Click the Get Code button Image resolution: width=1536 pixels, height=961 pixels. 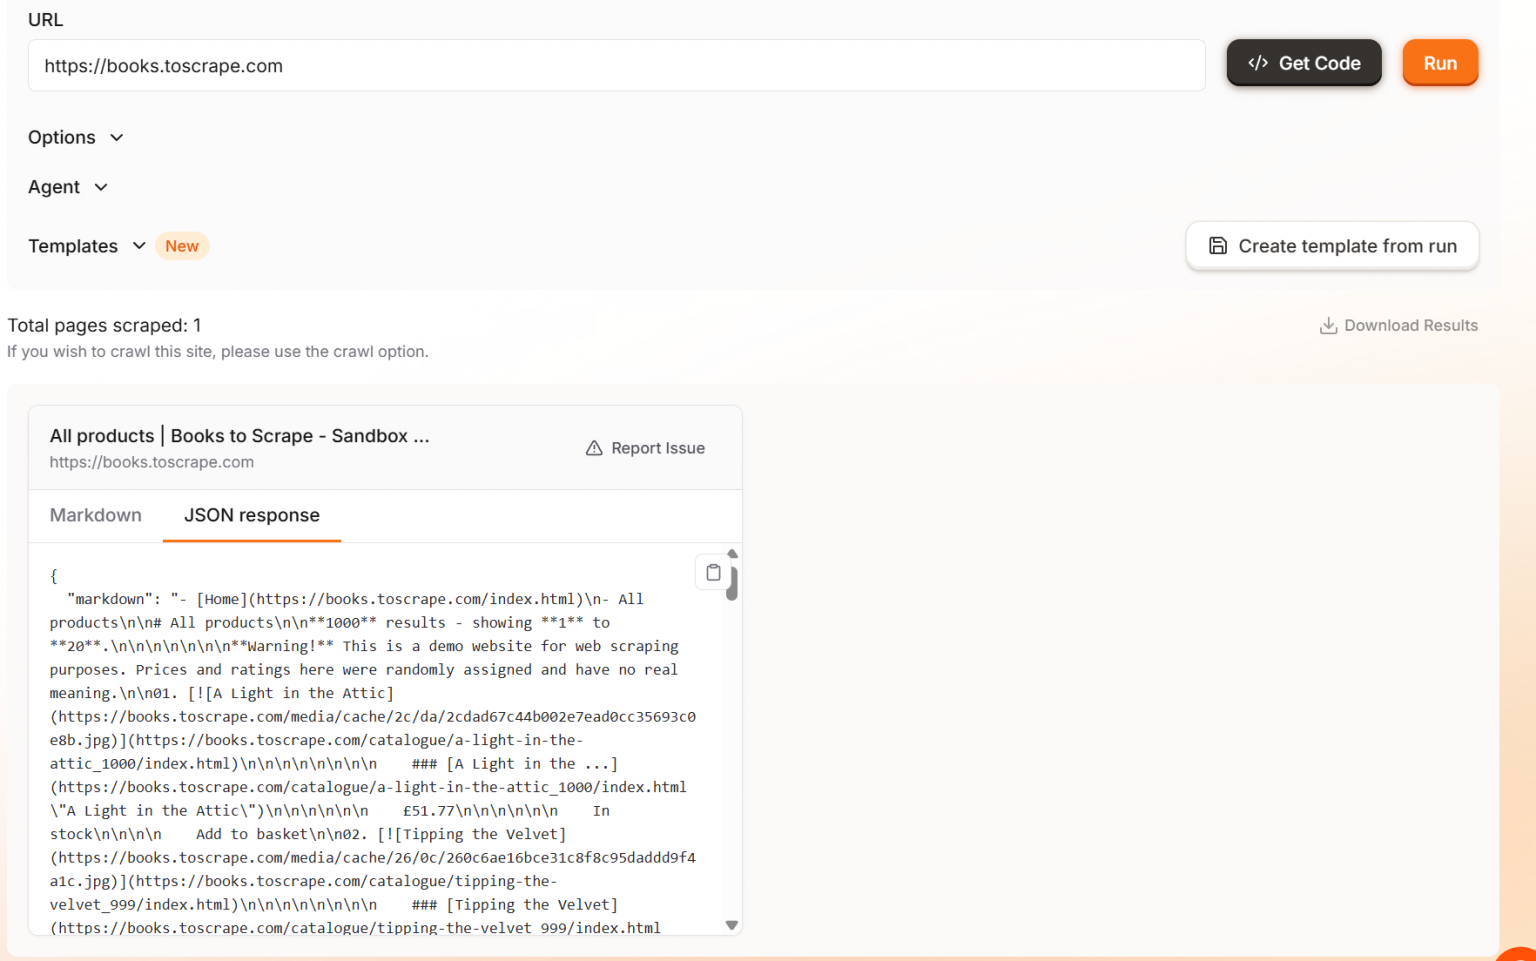[x=1304, y=62]
